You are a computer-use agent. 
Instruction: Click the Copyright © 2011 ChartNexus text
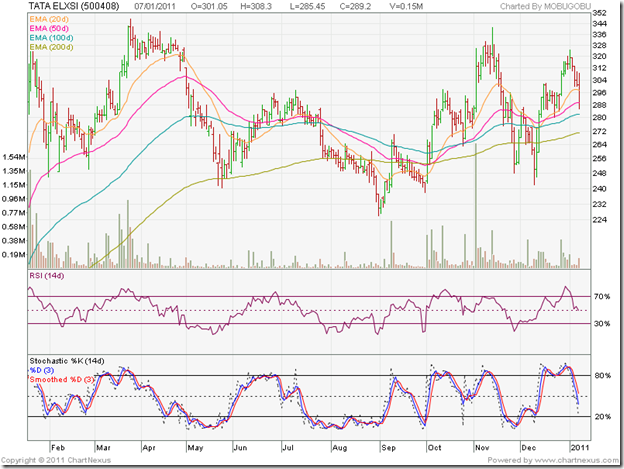(x=56, y=460)
